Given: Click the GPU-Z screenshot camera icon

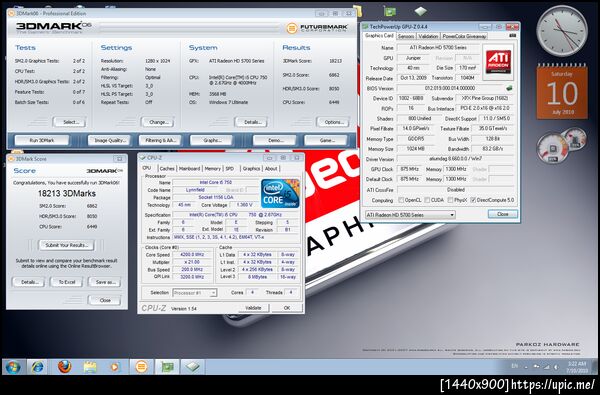Looking at the screenshot, I should point(512,36).
